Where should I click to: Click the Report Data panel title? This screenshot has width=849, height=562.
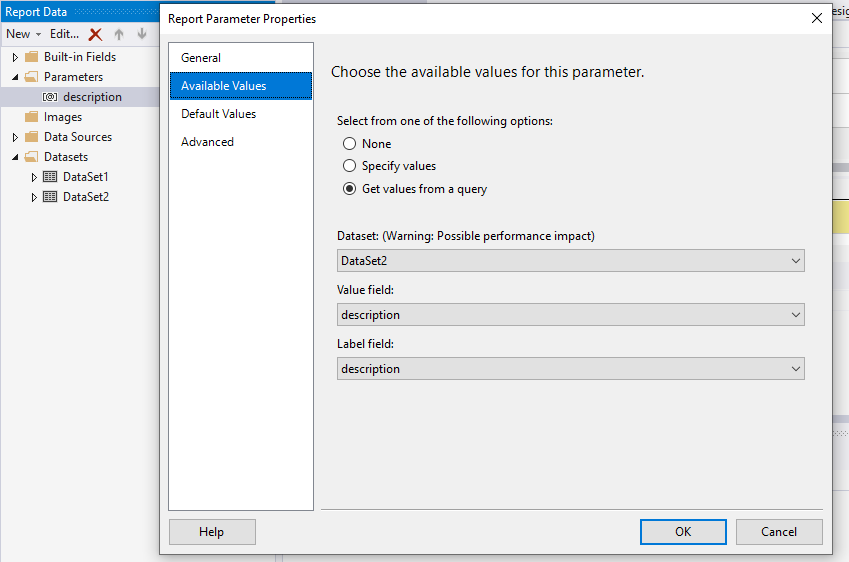coord(36,12)
